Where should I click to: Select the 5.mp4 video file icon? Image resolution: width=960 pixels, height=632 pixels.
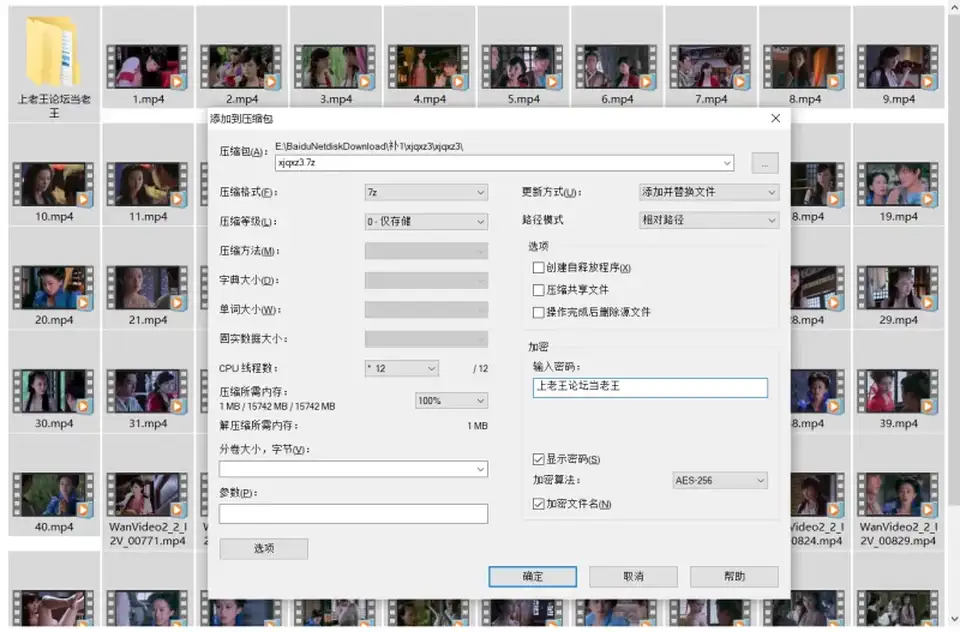(523, 67)
